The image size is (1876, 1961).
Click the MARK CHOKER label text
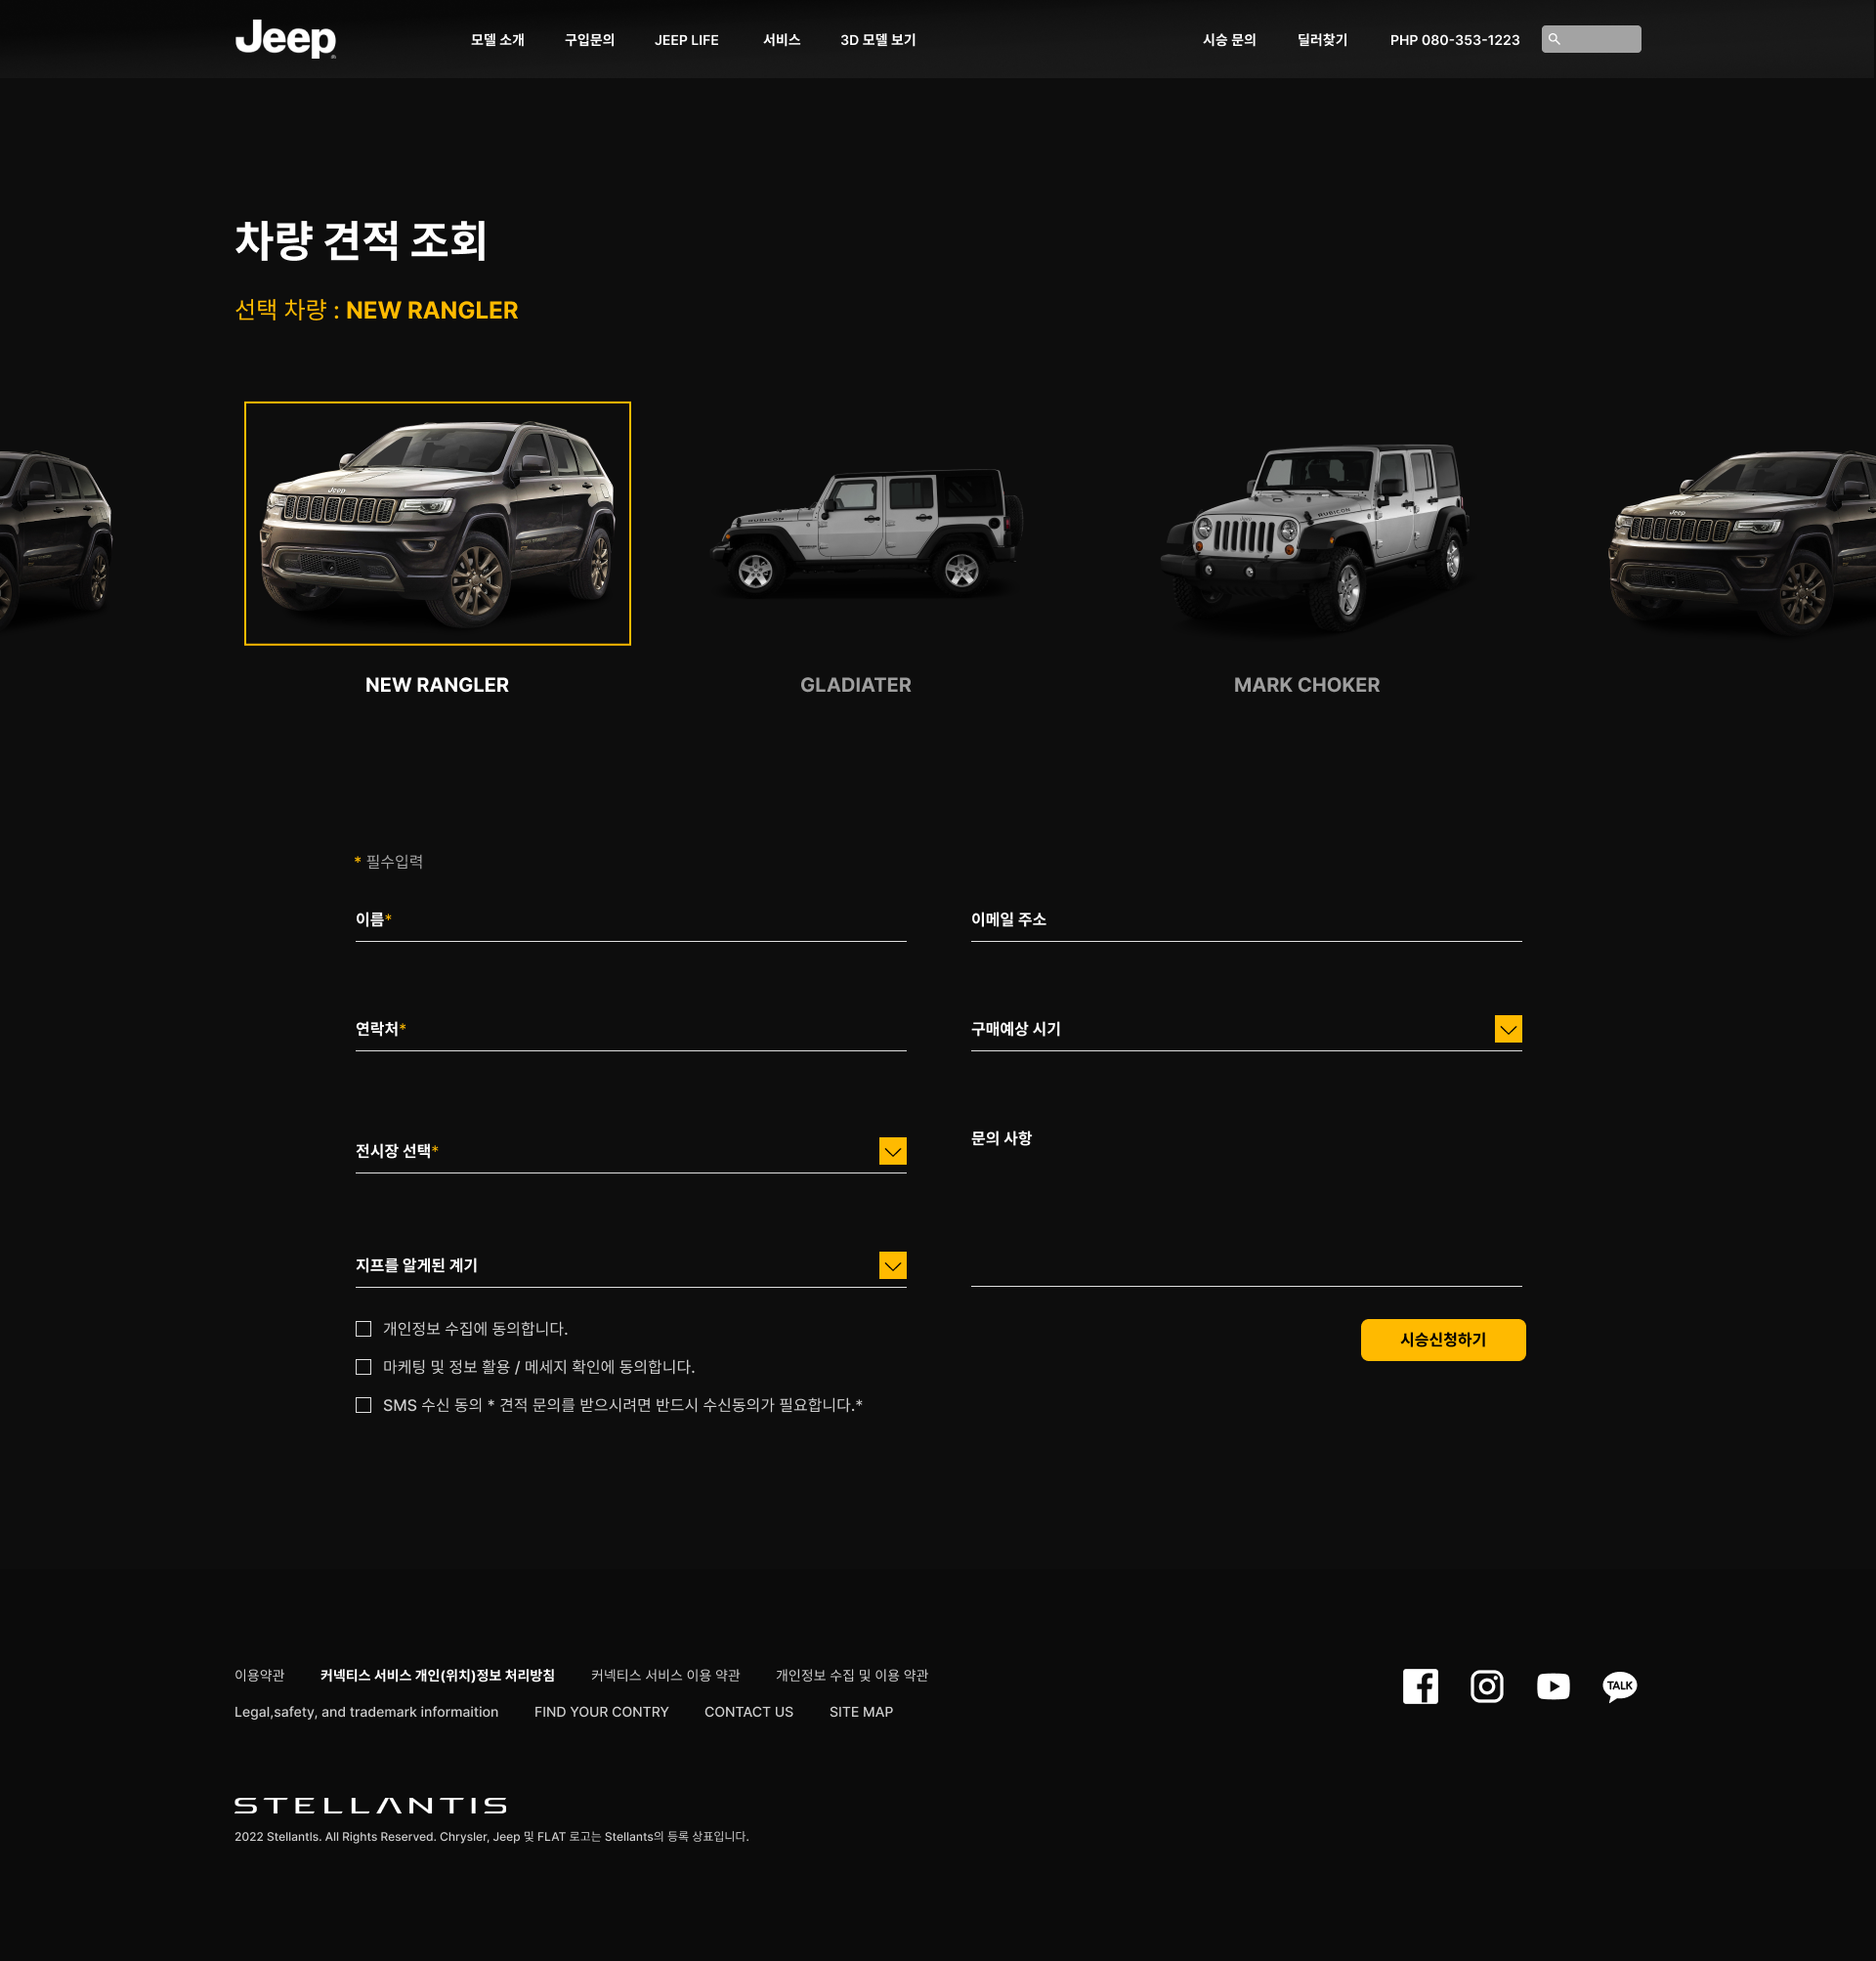point(1306,685)
